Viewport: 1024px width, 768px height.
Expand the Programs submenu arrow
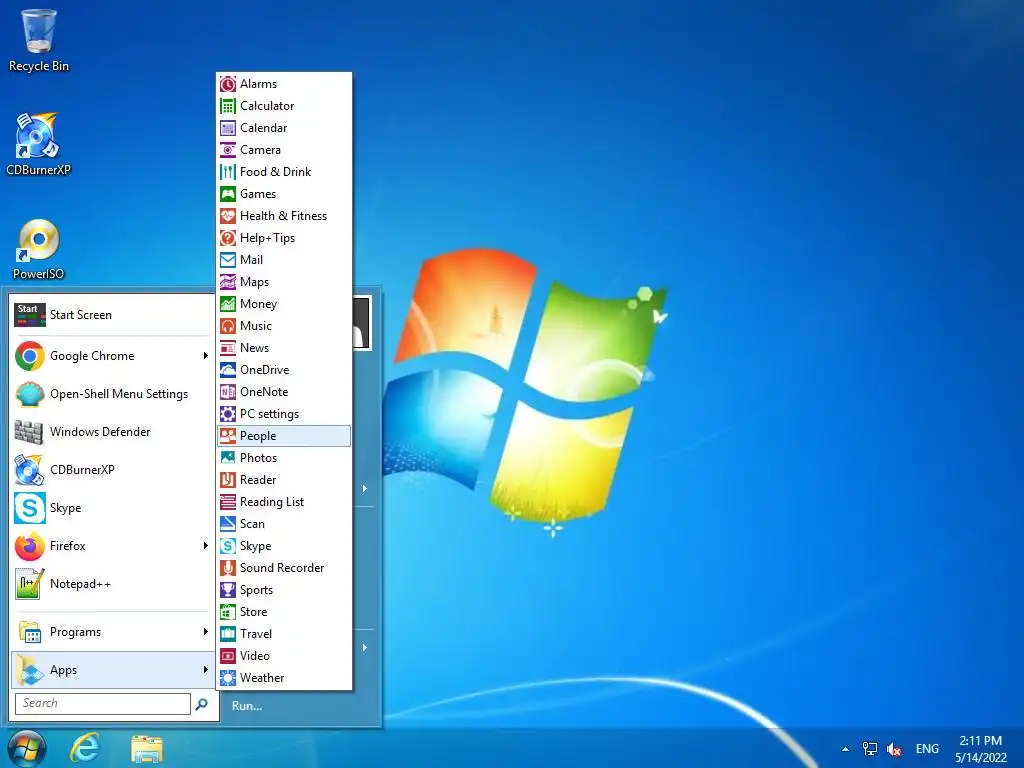pos(205,632)
